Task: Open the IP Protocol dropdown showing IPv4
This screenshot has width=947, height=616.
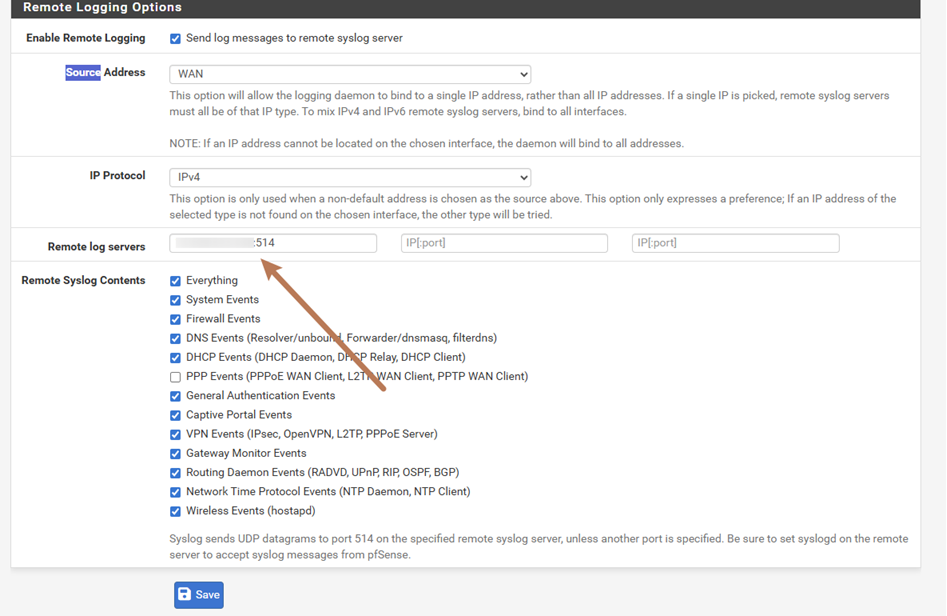Action: click(x=349, y=176)
